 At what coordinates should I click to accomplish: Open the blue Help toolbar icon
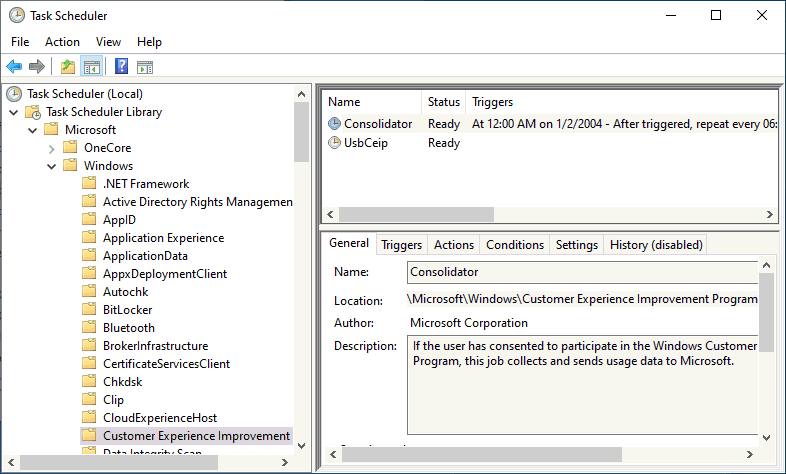(121, 66)
